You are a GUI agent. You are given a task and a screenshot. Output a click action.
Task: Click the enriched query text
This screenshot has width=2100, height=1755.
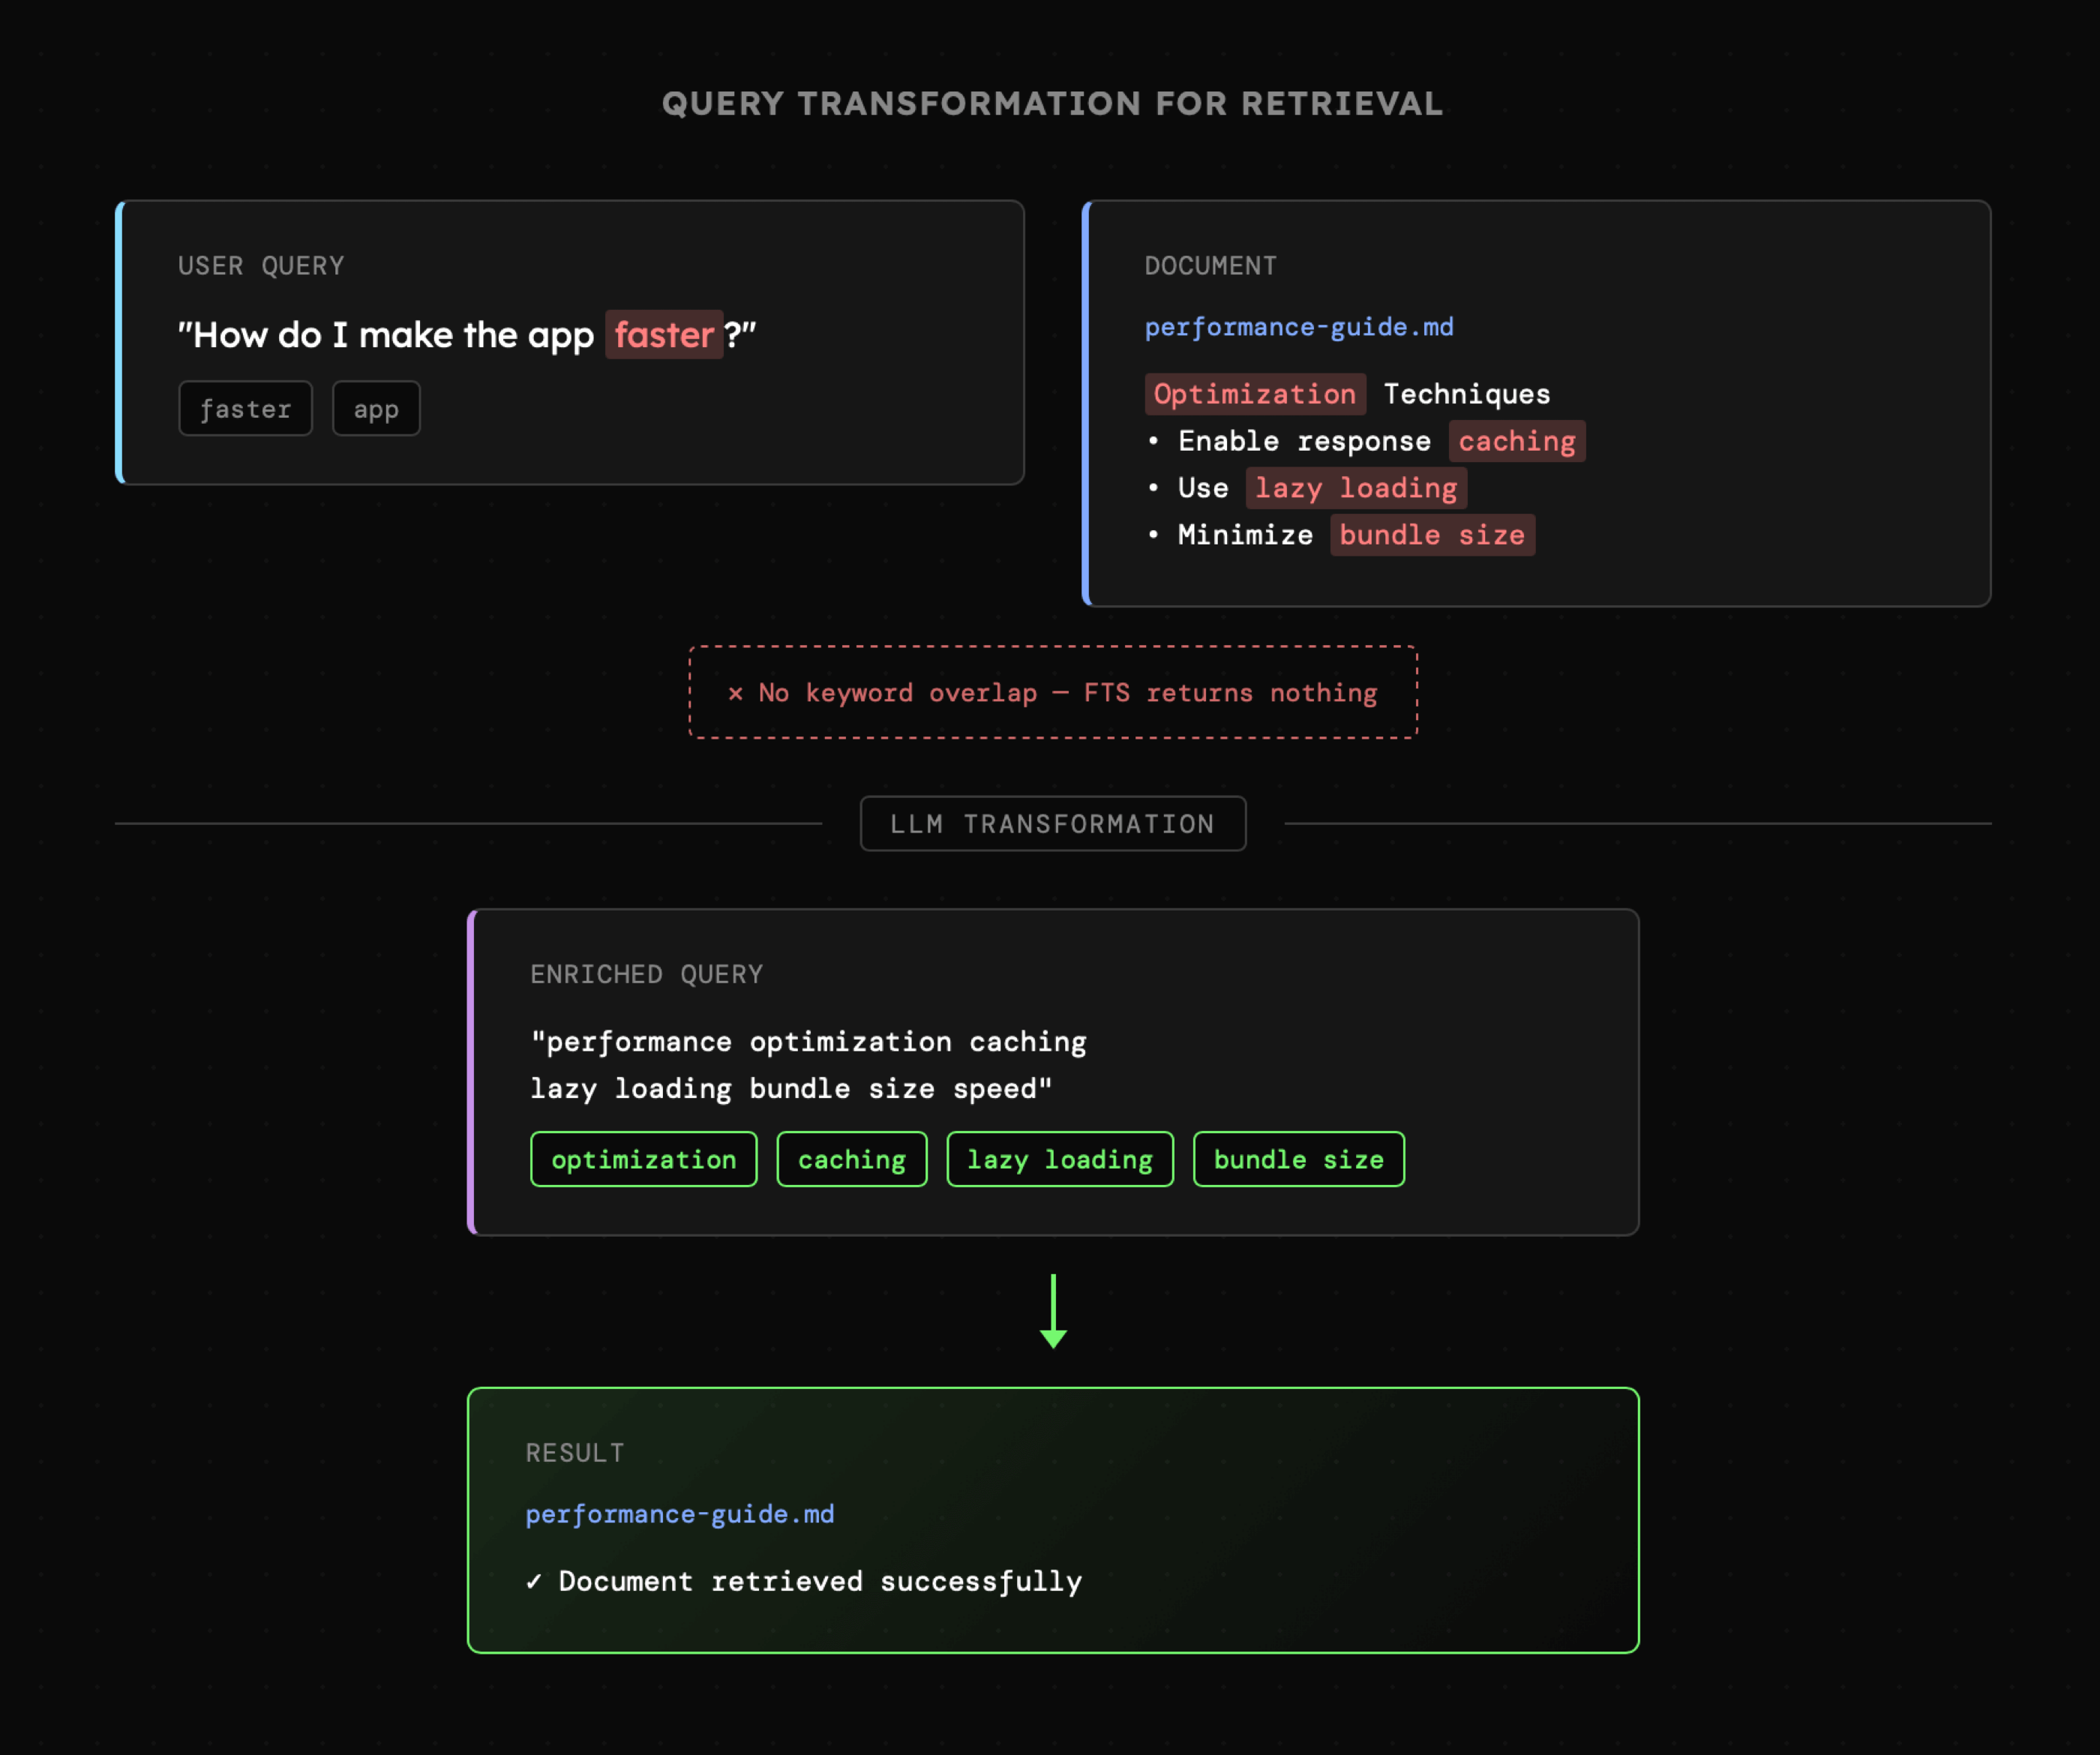pyautogui.click(x=808, y=1065)
